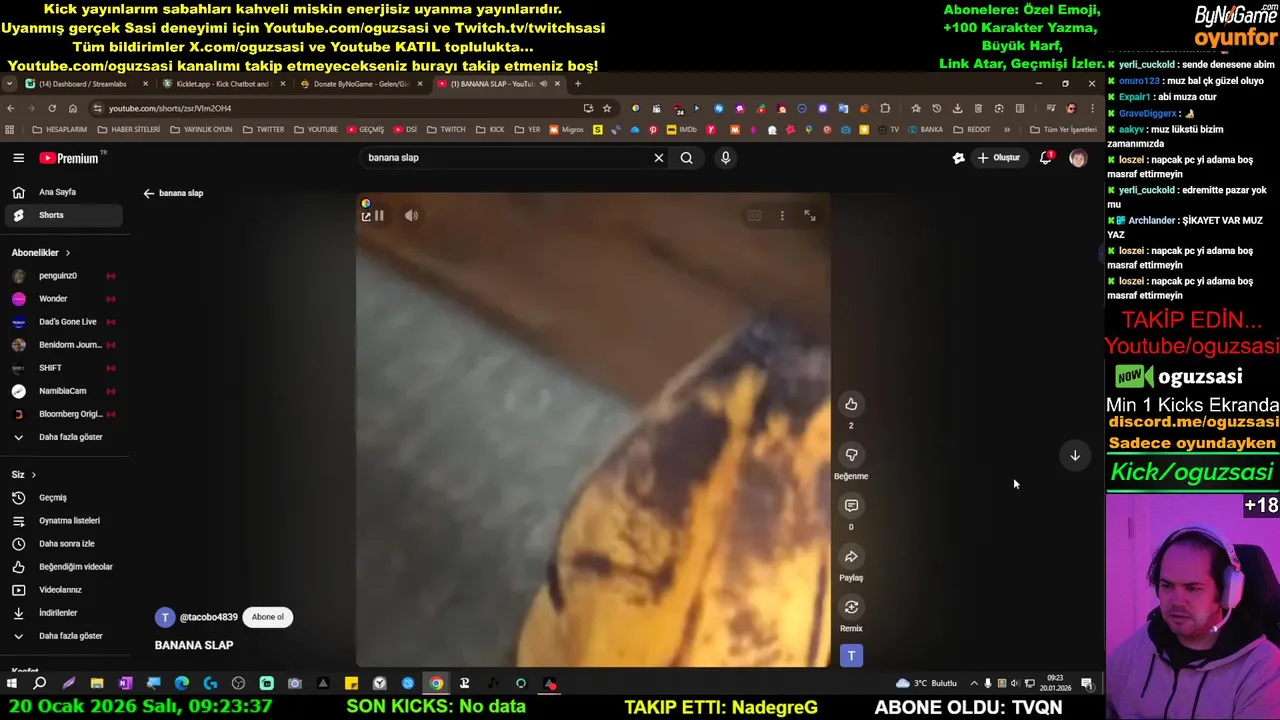
Task: Click the search magnifier button
Action: (687, 158)
